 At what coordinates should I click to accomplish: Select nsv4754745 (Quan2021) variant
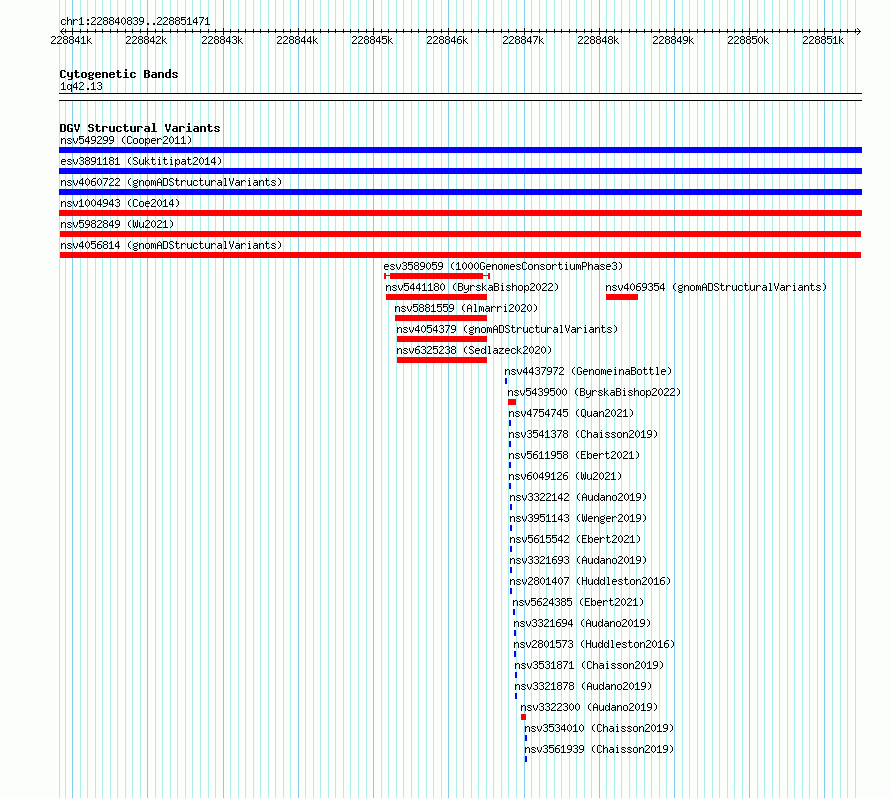571,413
